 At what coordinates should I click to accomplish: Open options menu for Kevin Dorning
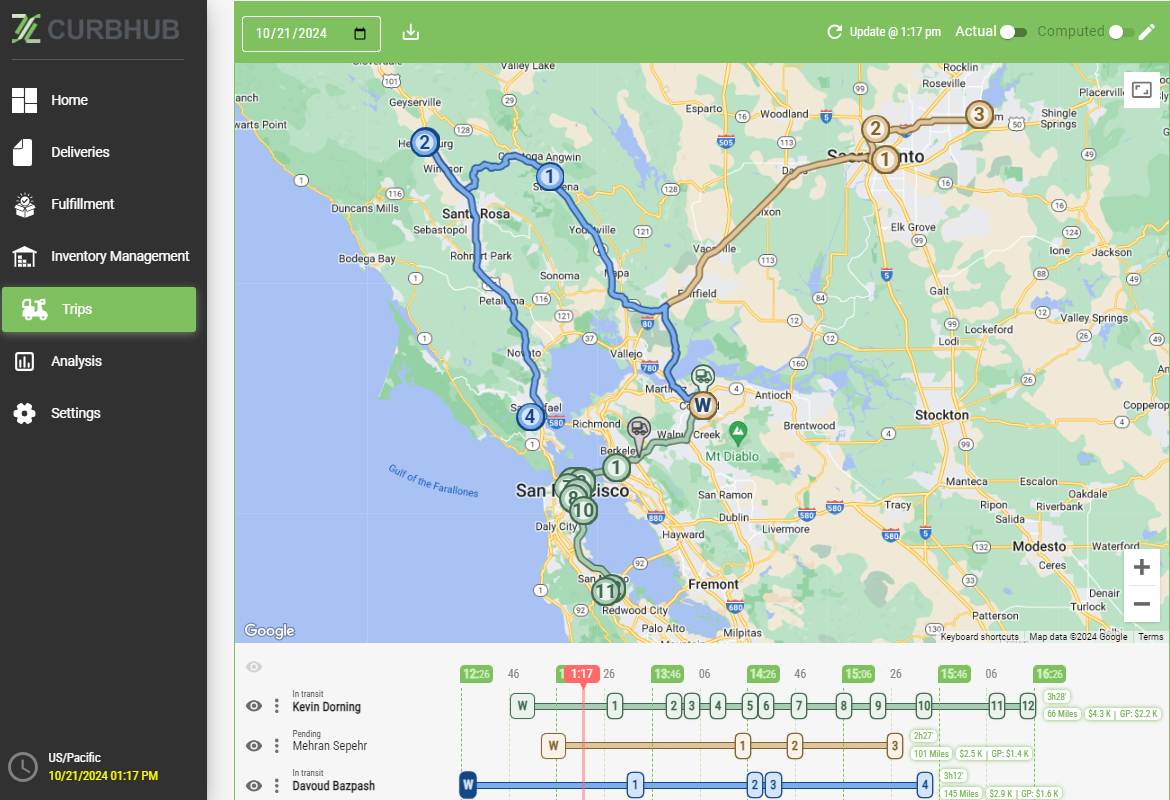coord(277,706)
